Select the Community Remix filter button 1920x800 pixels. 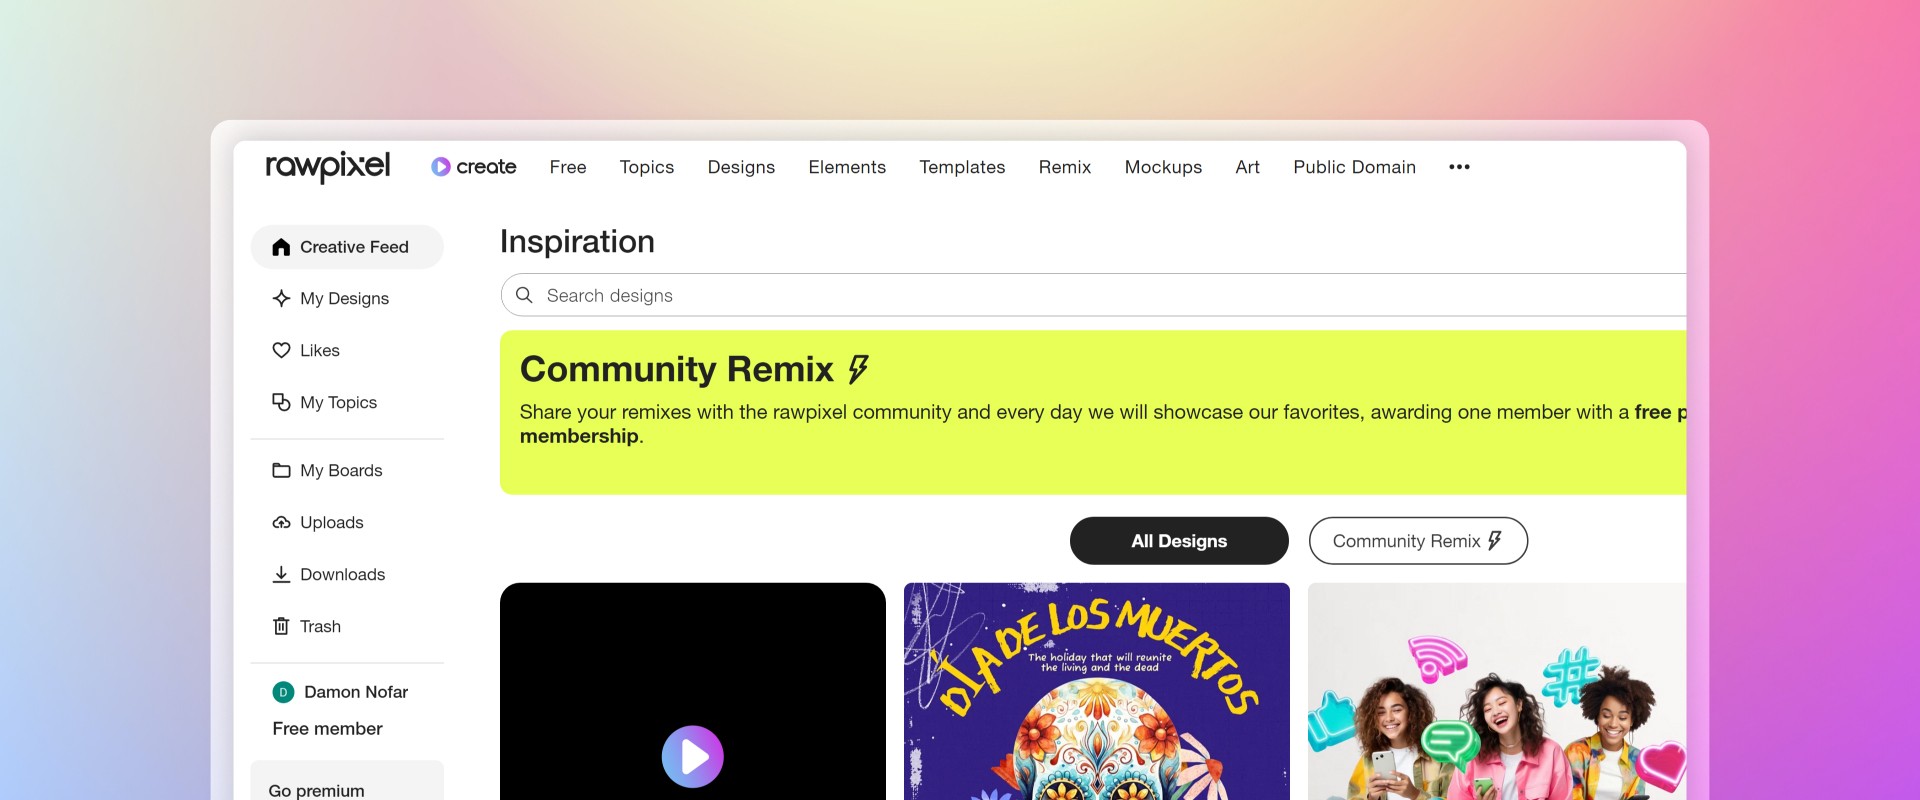1418,541
